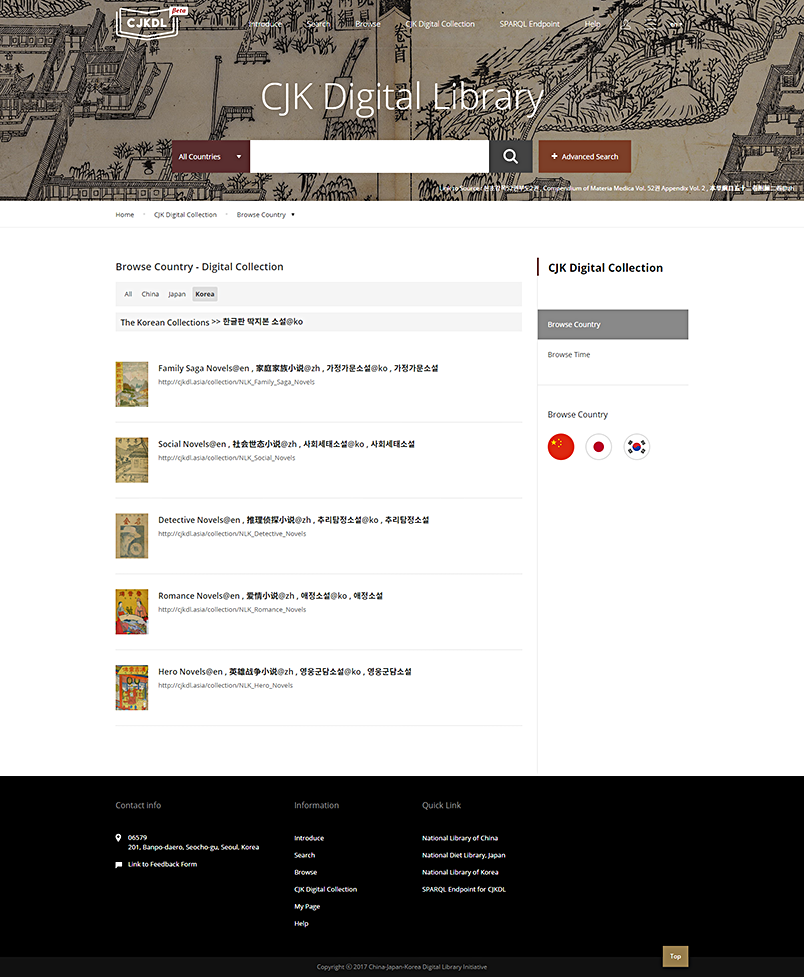Open the Romance Novels title
This screenshot has height=977, width=804.
pos(270,596)
